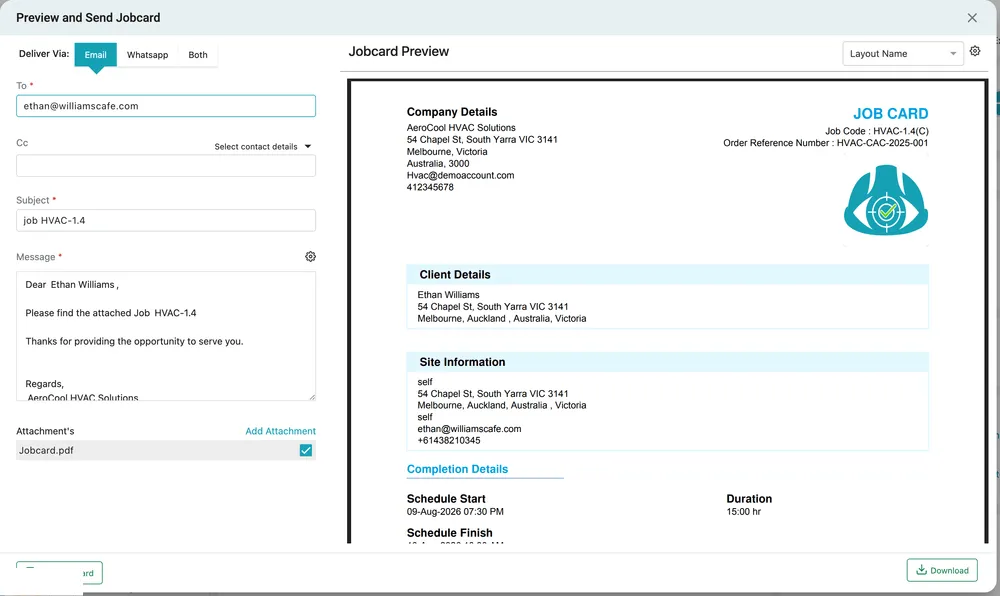The height and width of the screenshot is (596, 1000).
Task: Expand Select contact details dropdown
Action: [263, 147]
